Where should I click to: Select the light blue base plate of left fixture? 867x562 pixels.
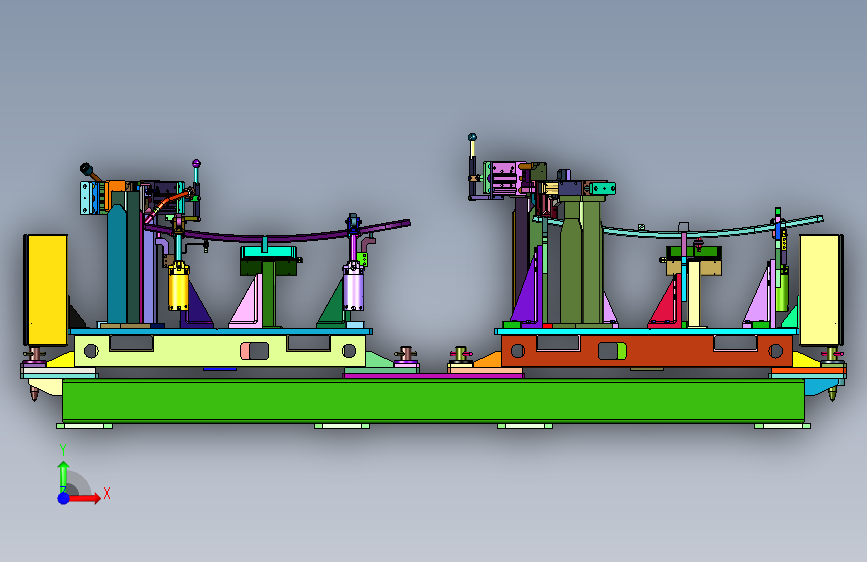(x=221, y=331)
